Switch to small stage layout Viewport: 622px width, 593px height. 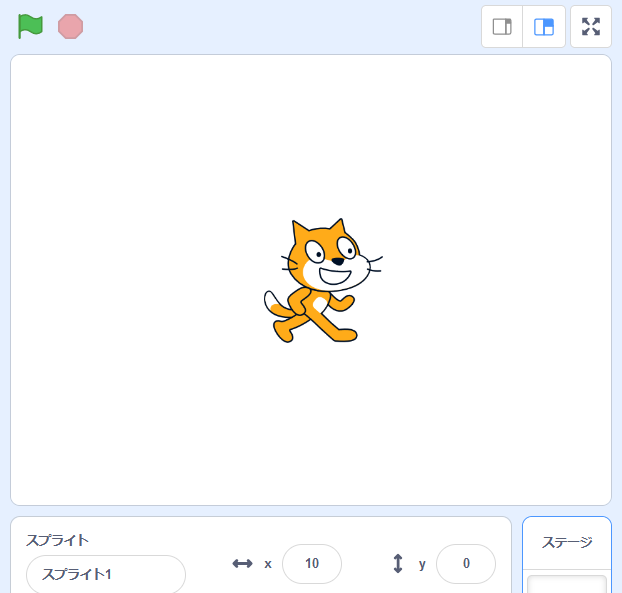tap(502, 27)
